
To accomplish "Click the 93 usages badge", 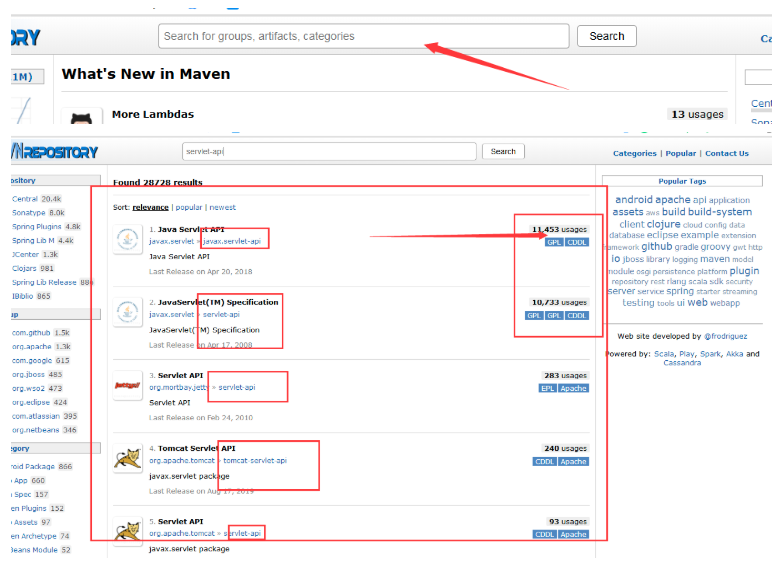I will click(568, 521).
